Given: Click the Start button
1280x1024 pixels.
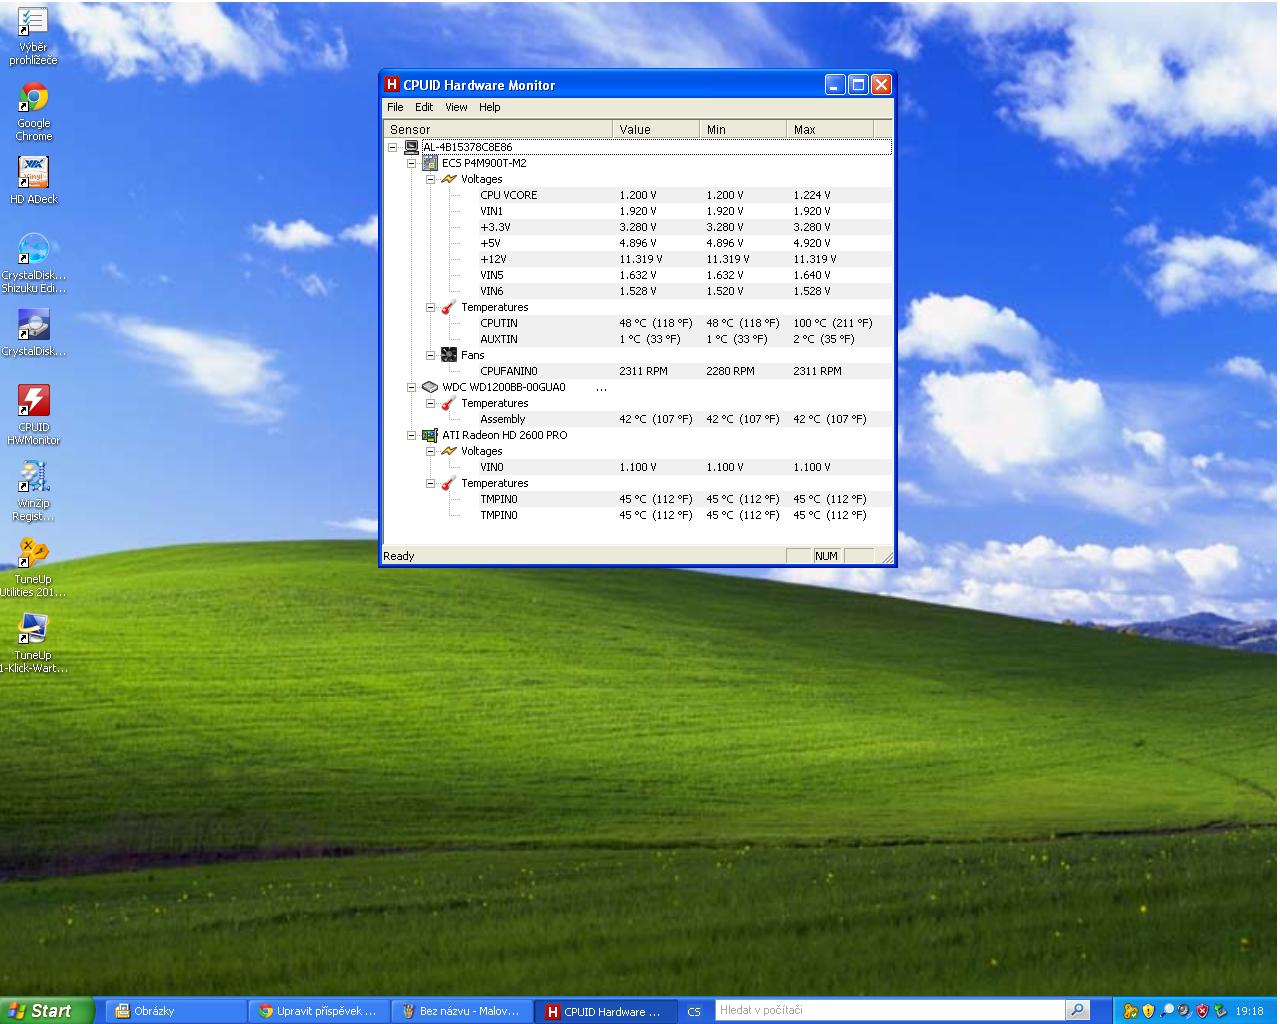Looking at the screenshot, I should pyautogui.click(x=45, y=1011).
